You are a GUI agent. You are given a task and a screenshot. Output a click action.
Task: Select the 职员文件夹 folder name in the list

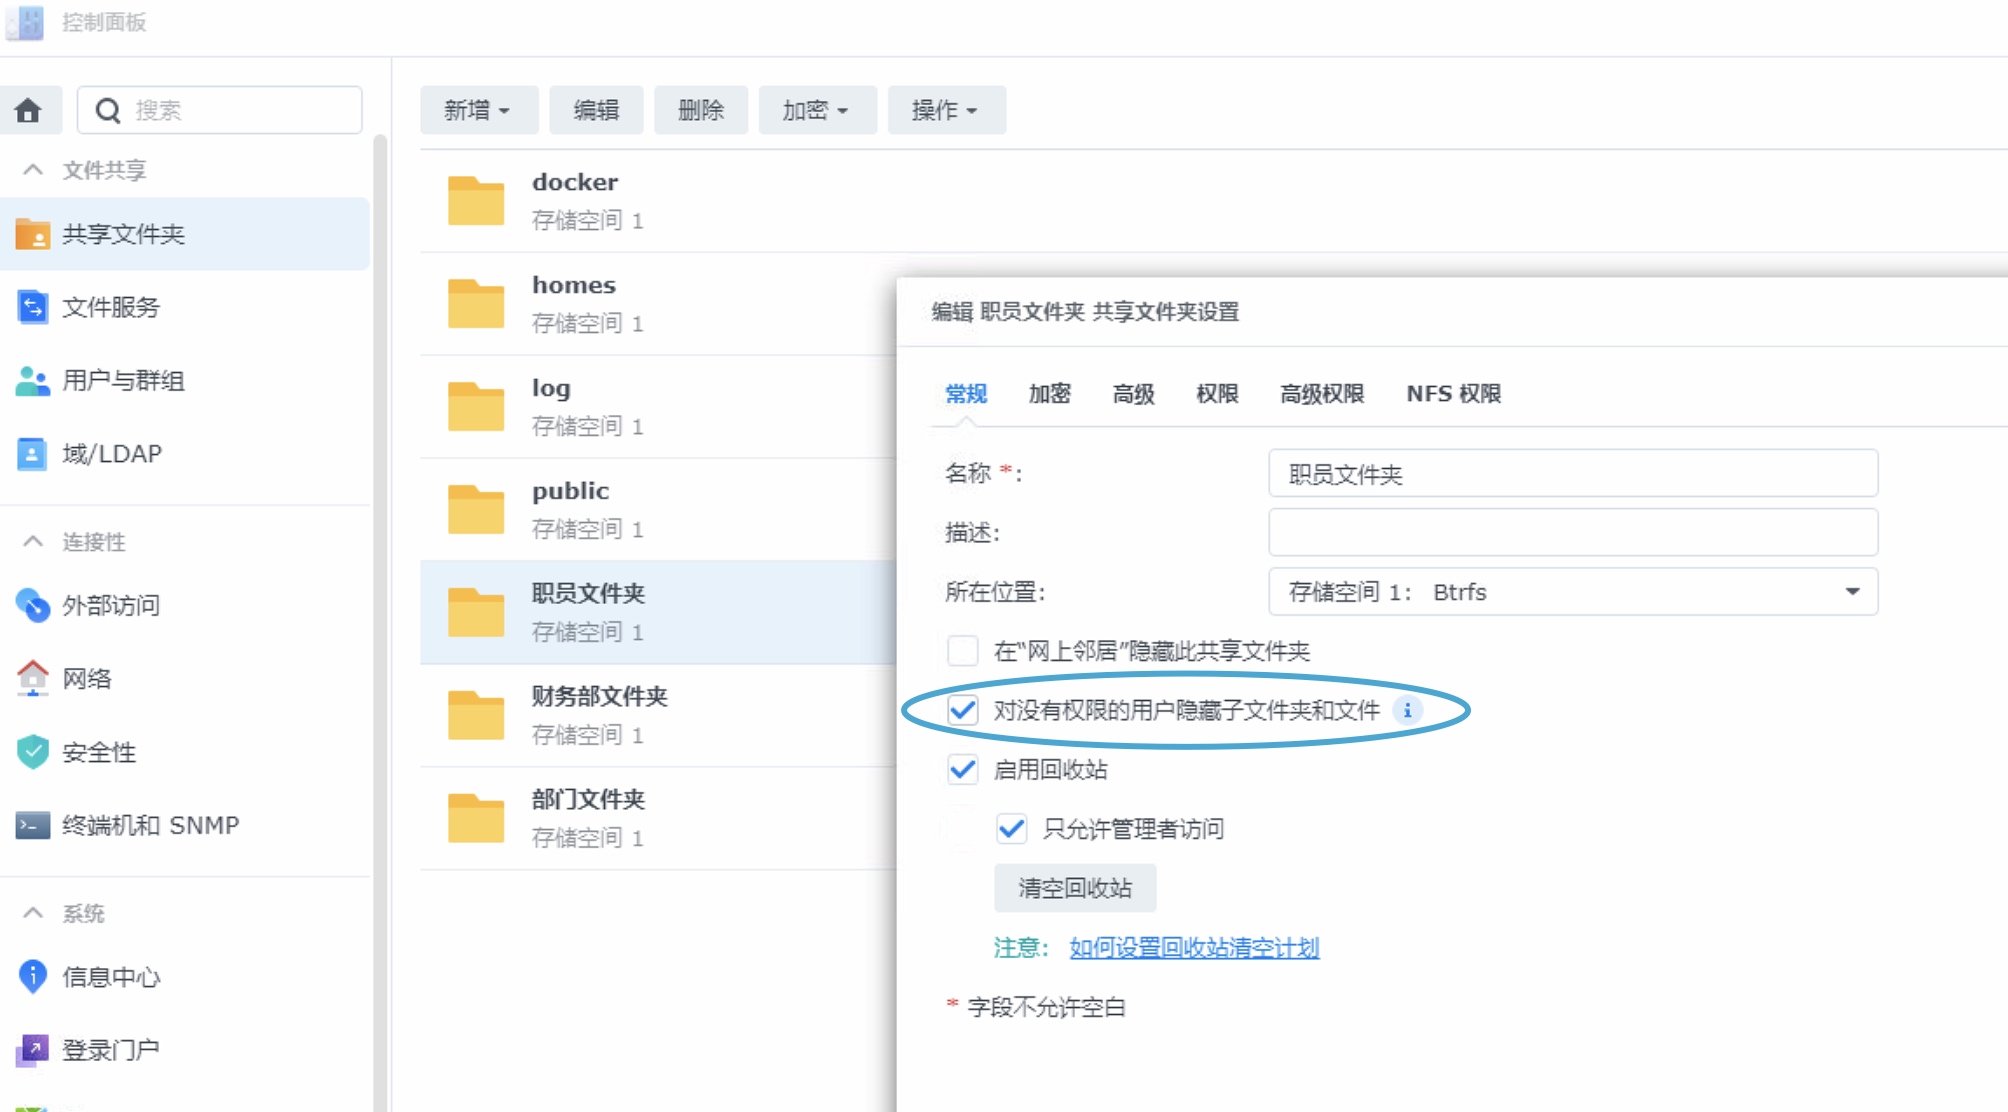589,593
